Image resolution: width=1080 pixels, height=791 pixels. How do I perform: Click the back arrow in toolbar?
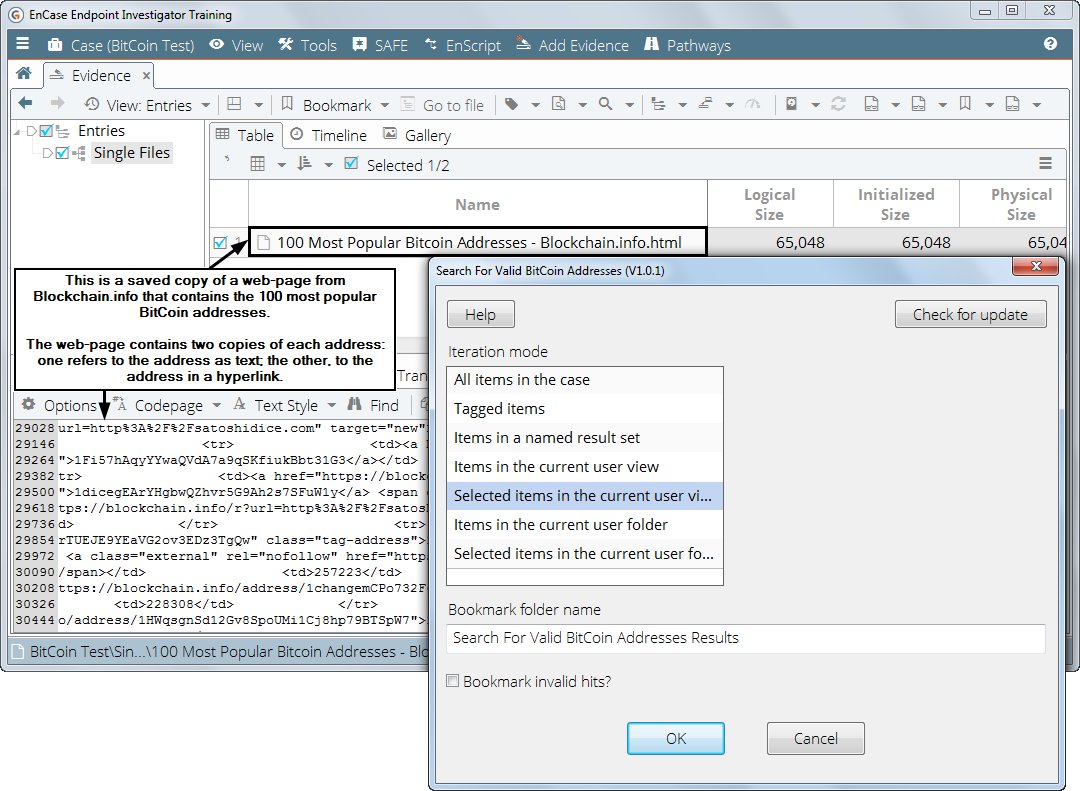pyautogui.click(x=25, y=103)
